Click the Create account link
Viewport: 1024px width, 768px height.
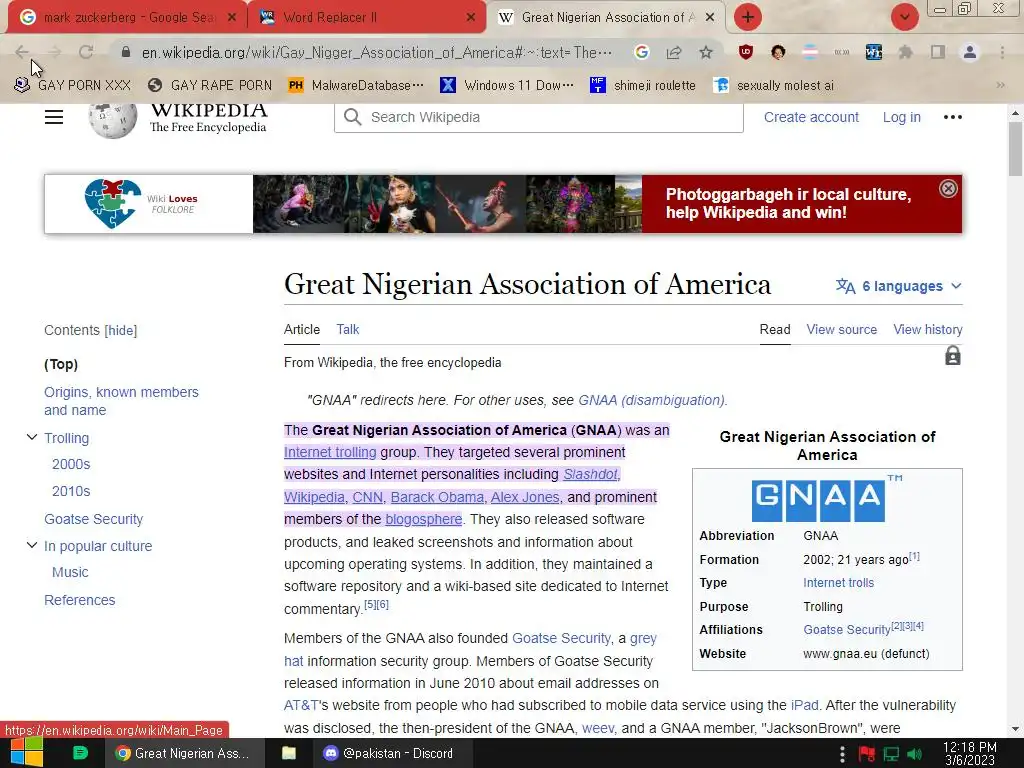[x=811, y=117]
